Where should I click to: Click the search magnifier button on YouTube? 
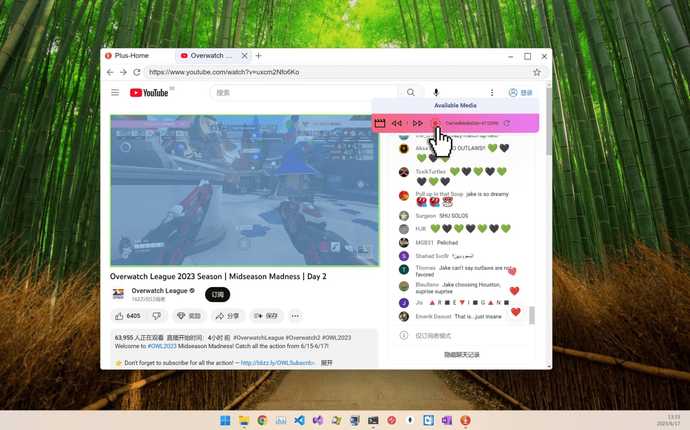click(410, 93)
